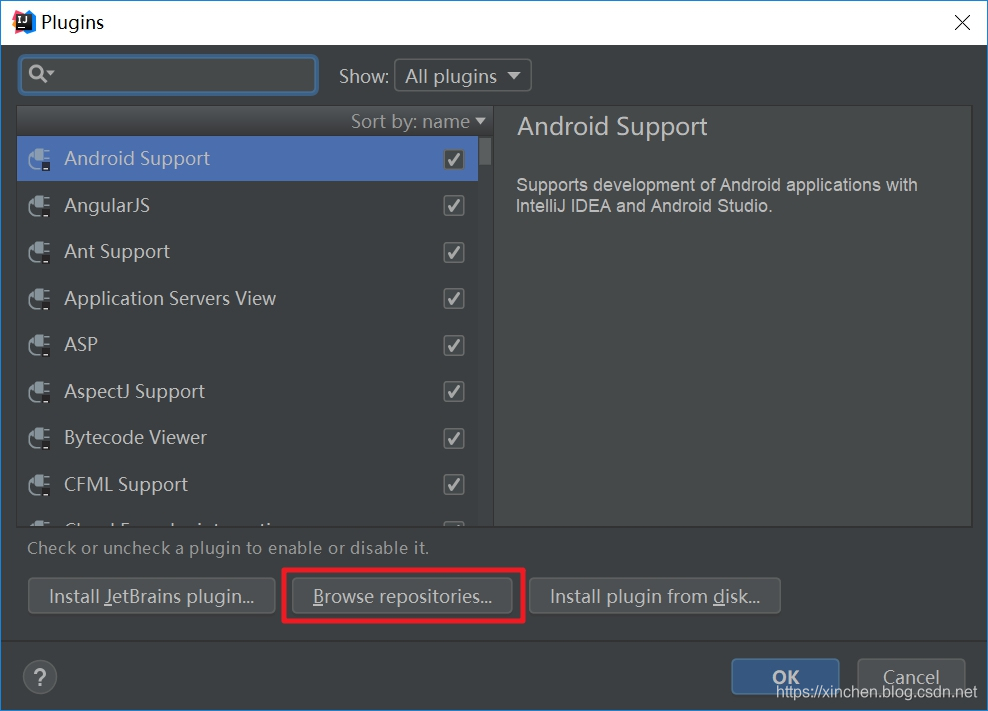The height and width of the screenshot is (711, 988).
Task: Click the IntelliJ logo in the title bar
Action: click(23, 22)
